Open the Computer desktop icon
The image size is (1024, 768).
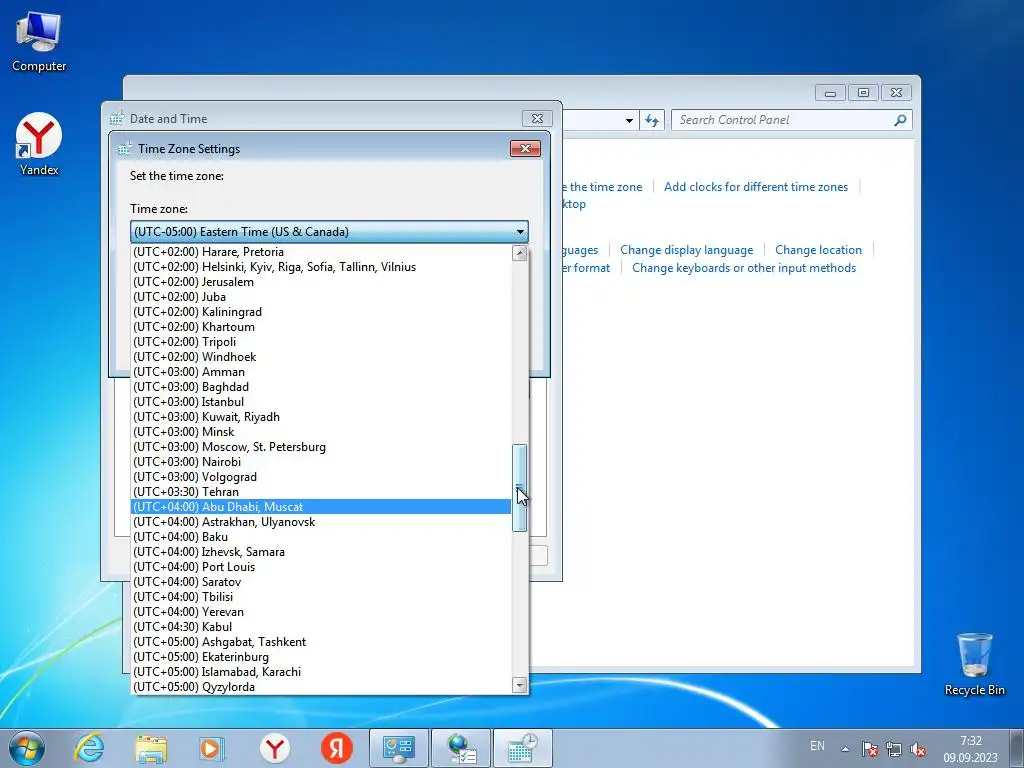(39, 42)
